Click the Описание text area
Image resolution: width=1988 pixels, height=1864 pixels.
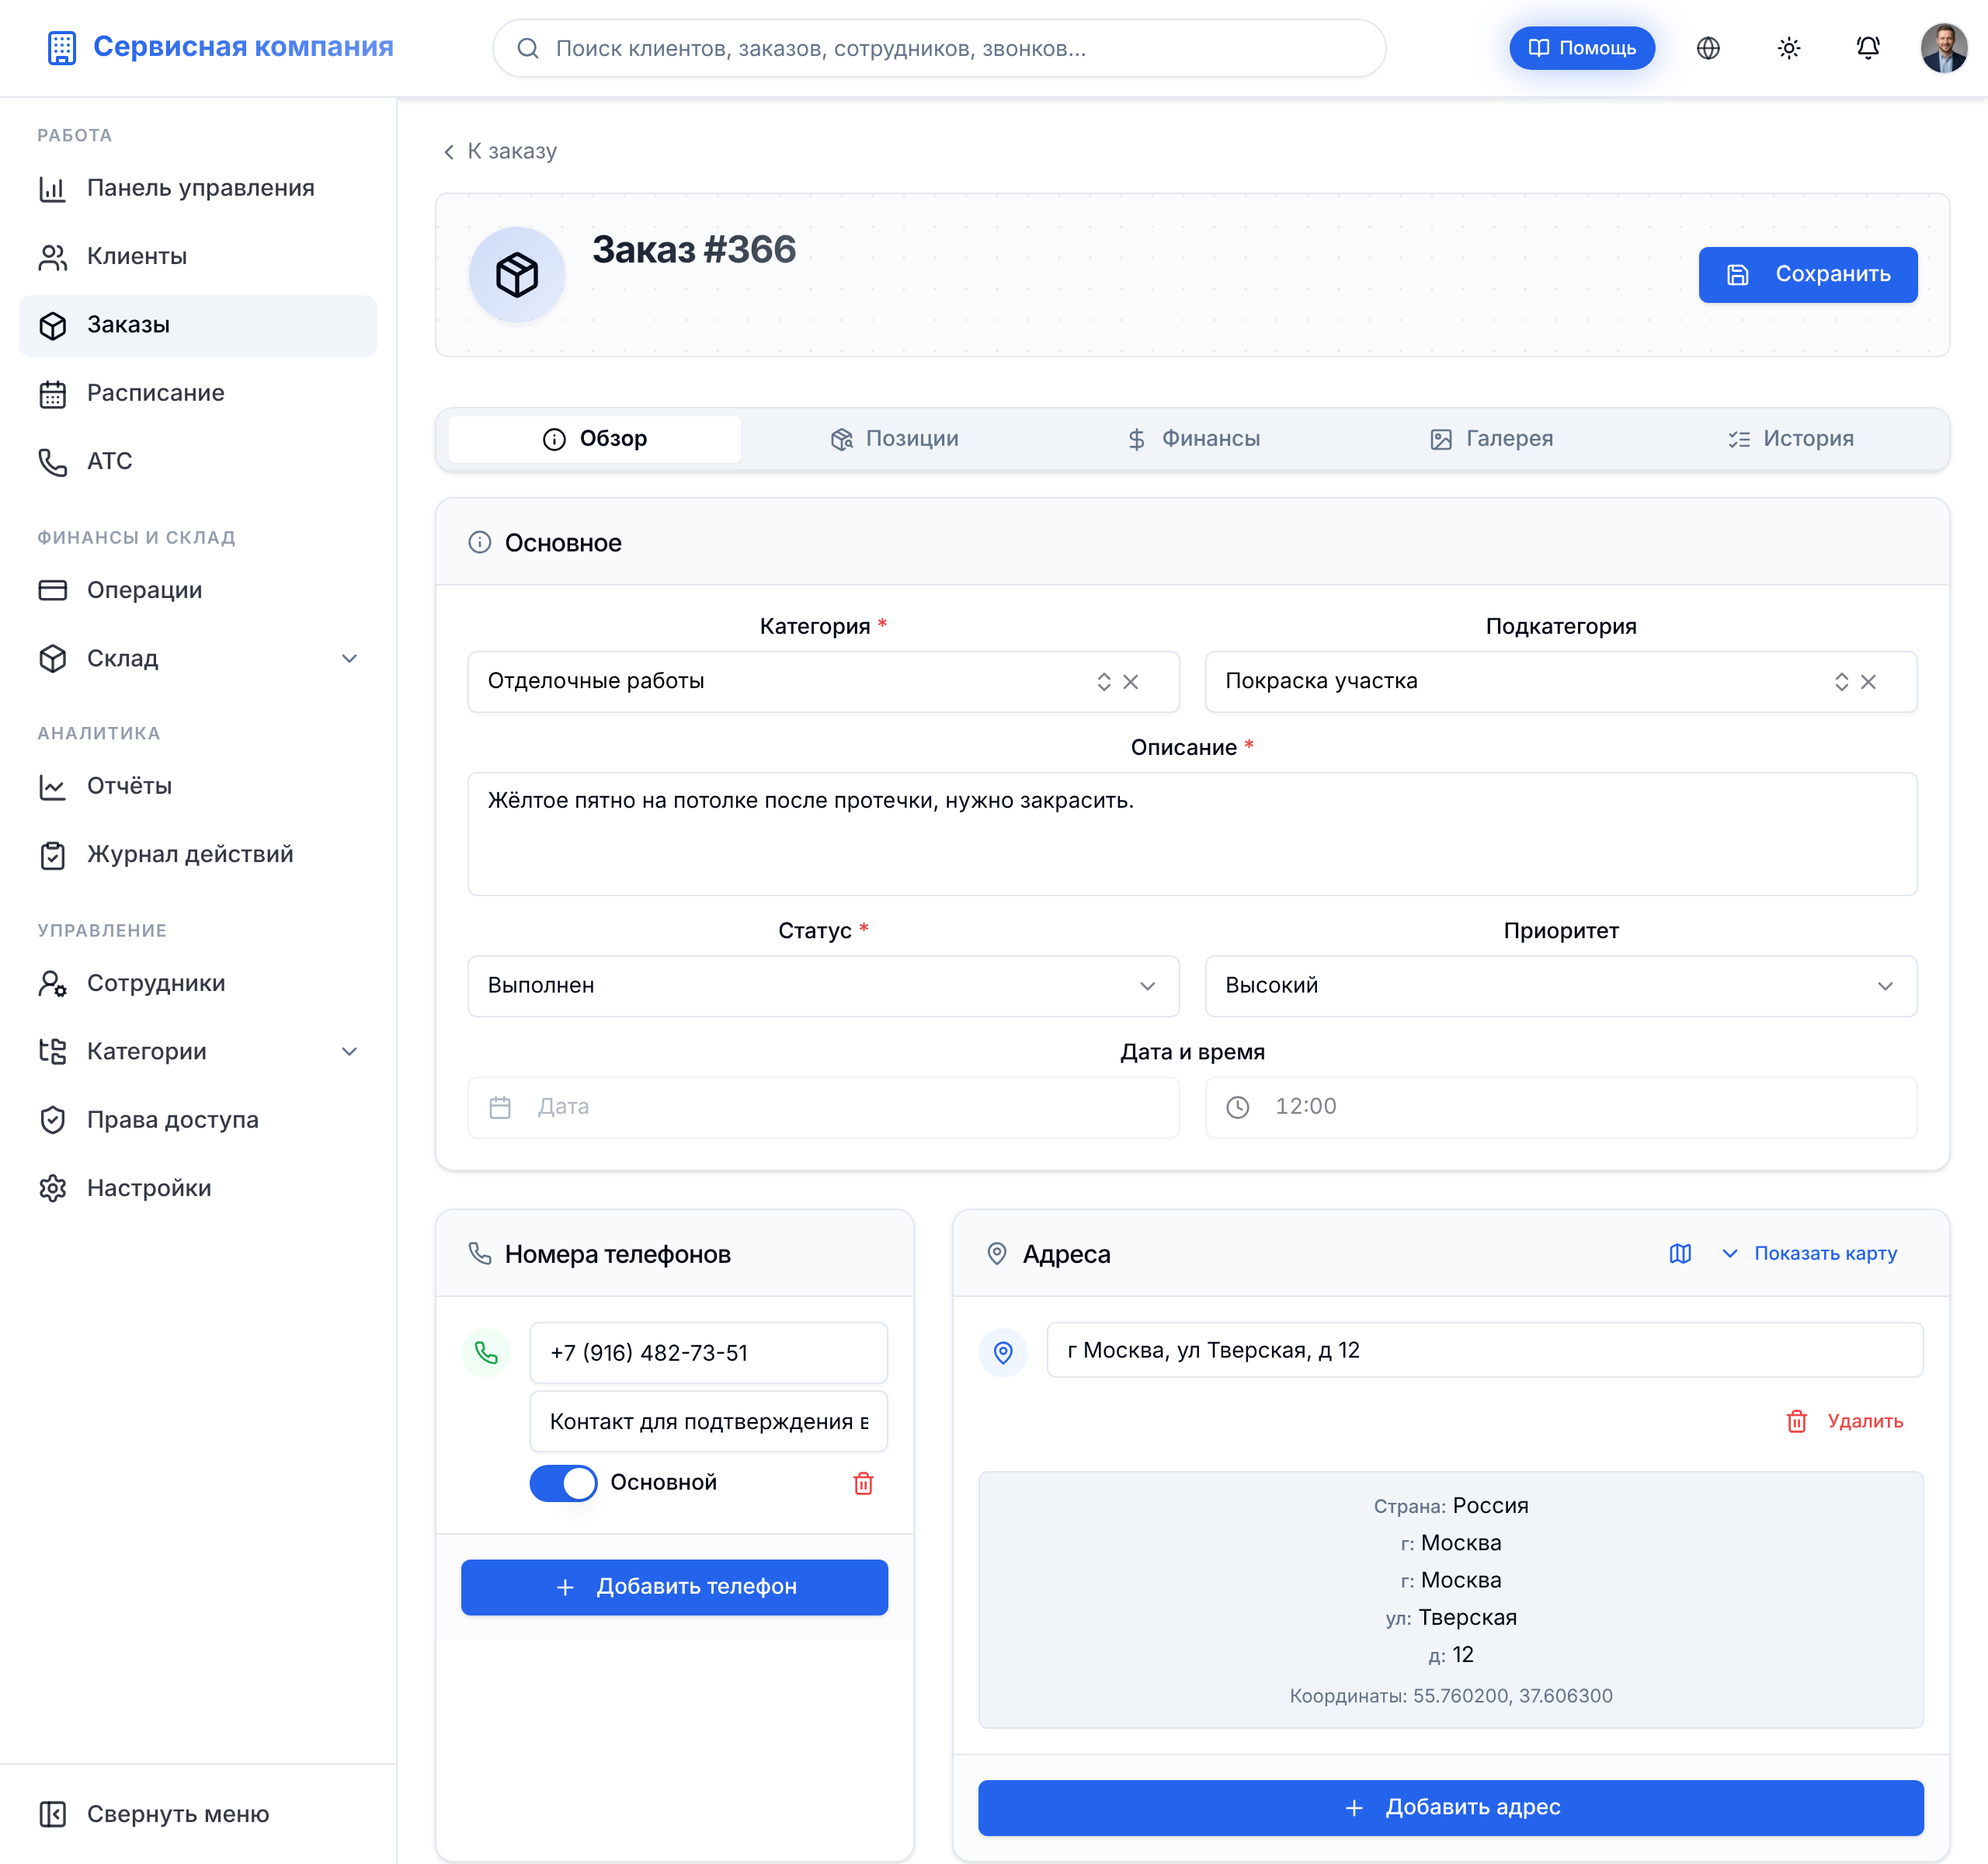1192,834
